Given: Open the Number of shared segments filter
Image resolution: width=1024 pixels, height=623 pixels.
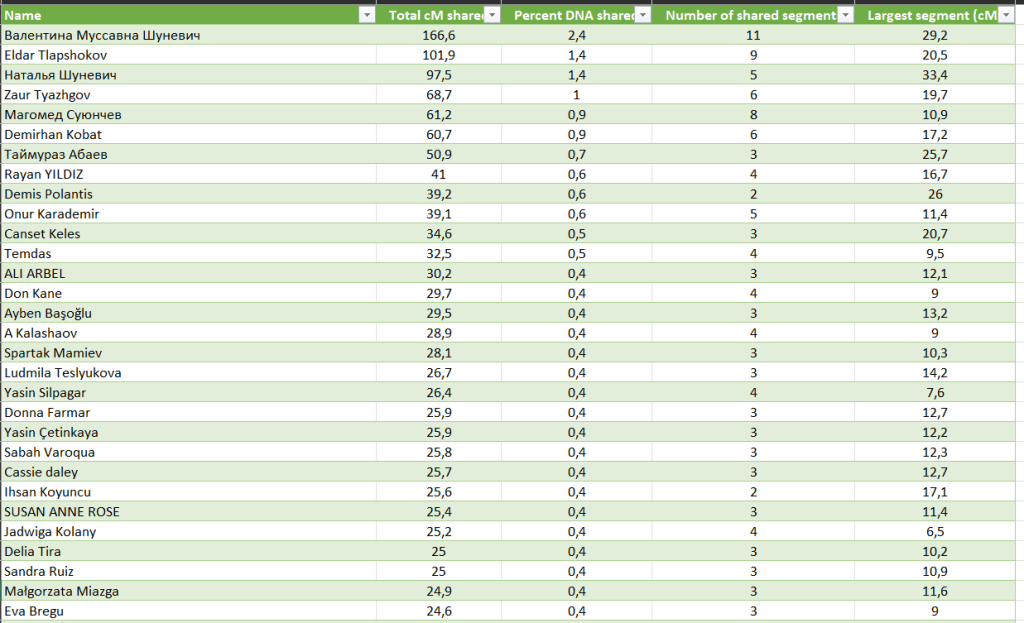Looking at the screenshot, I should click(x=845, y=15).
